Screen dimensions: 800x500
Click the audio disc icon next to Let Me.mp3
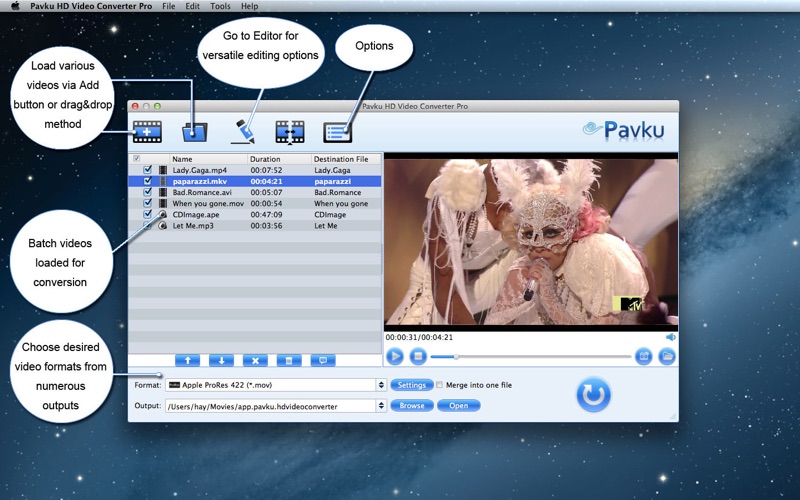click(163, 226)
